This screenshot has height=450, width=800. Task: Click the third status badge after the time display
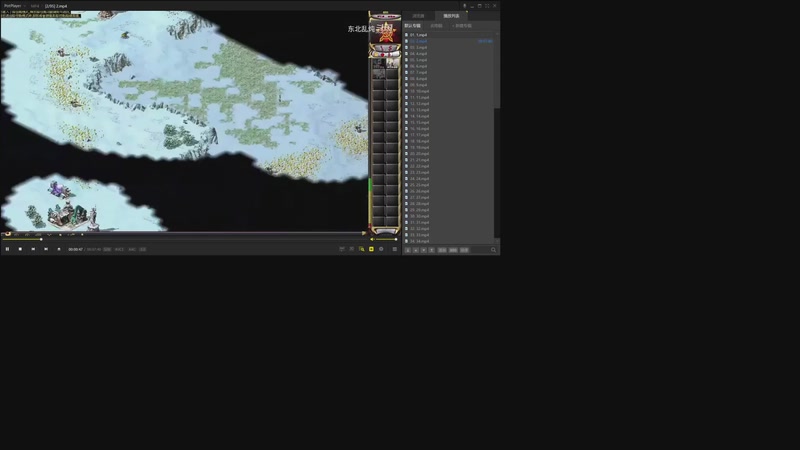click(132, 249)
